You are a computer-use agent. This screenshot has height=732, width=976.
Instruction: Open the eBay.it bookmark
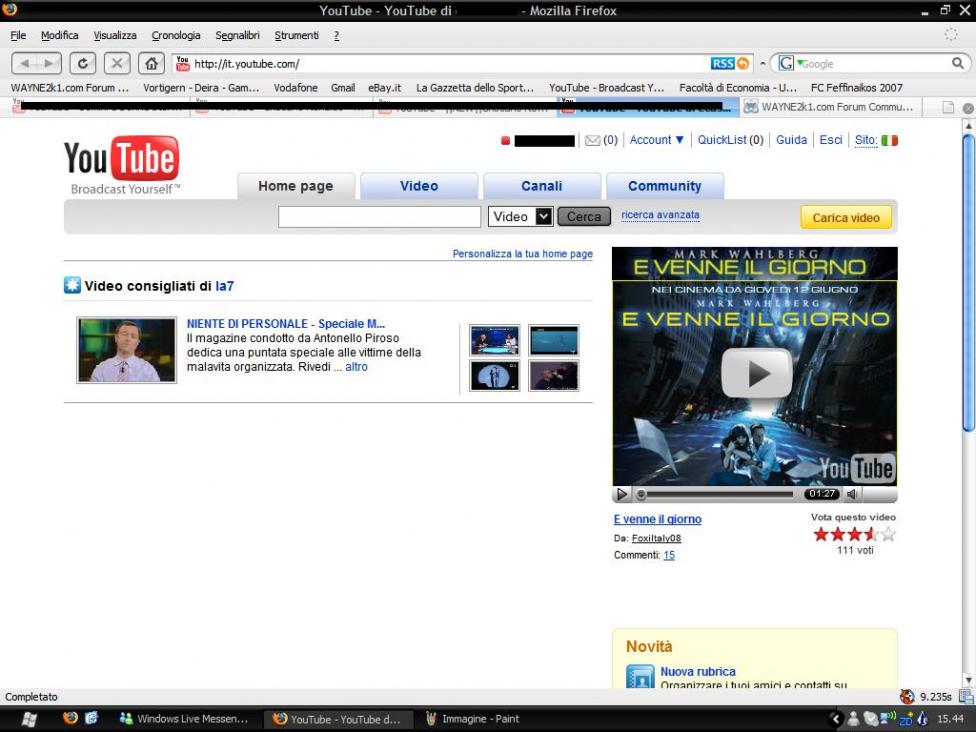(385, 88)
